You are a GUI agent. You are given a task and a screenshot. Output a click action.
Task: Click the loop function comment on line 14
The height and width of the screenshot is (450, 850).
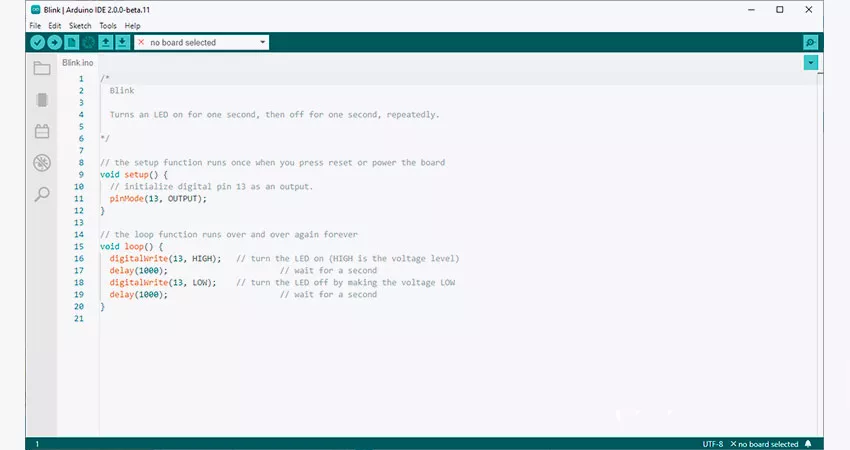[229, 235]
